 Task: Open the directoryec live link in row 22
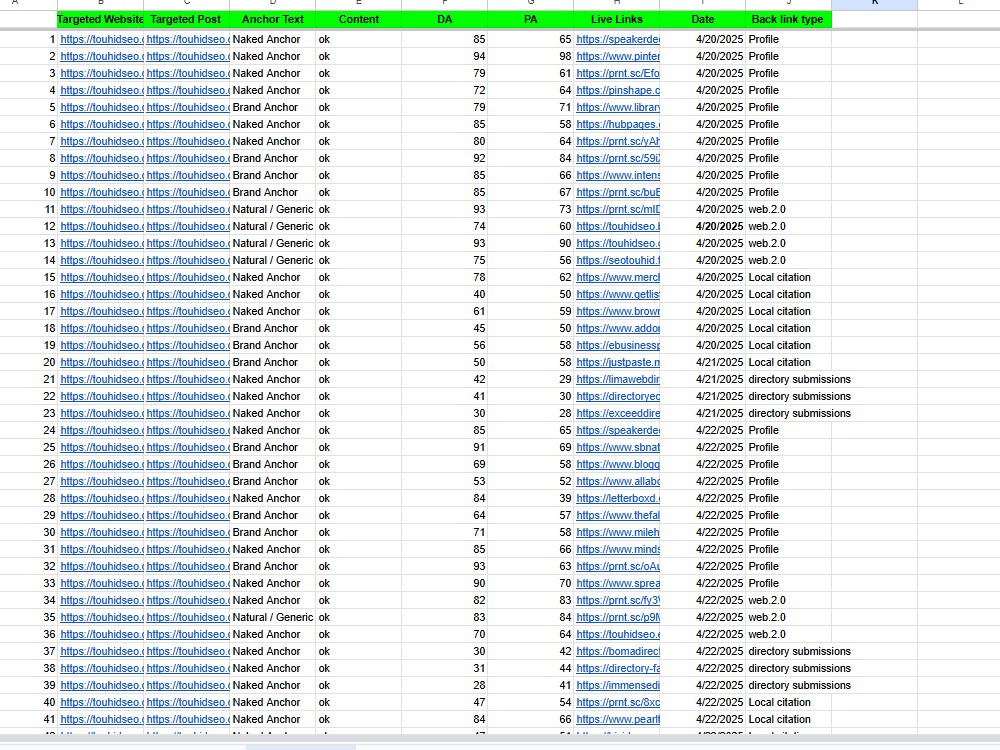click(x=618, y=396)
